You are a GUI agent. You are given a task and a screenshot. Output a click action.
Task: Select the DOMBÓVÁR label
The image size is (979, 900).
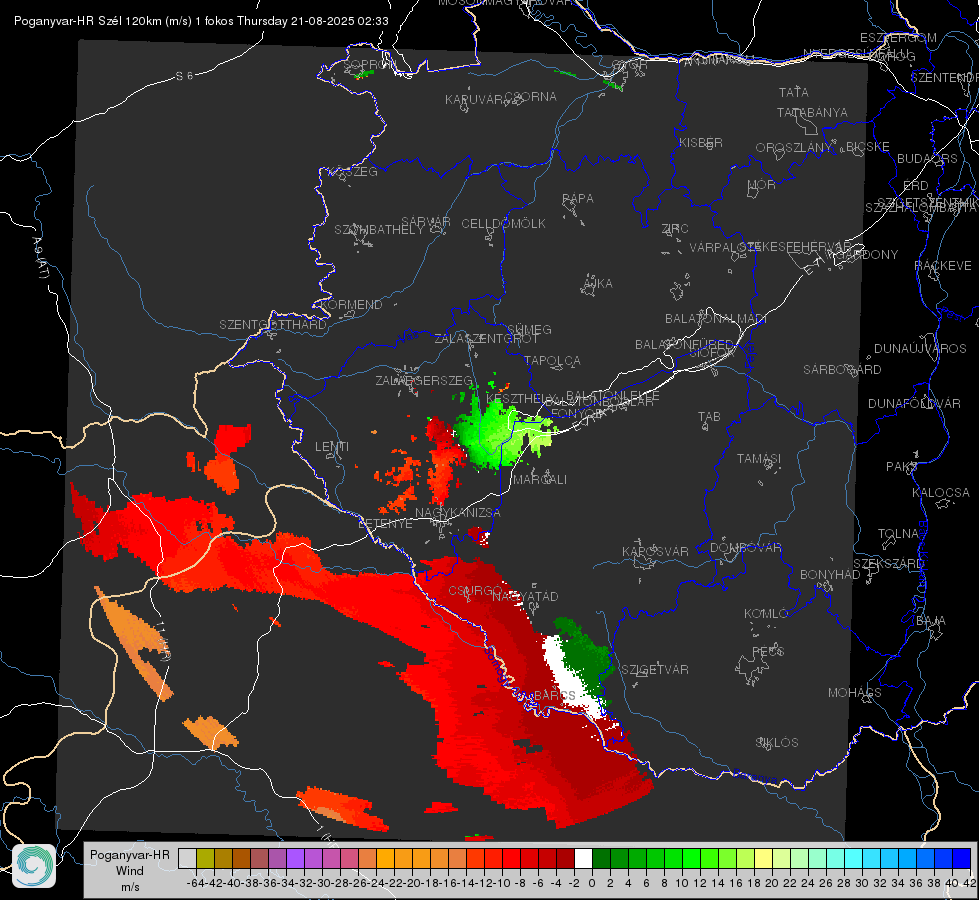point(745,548)
